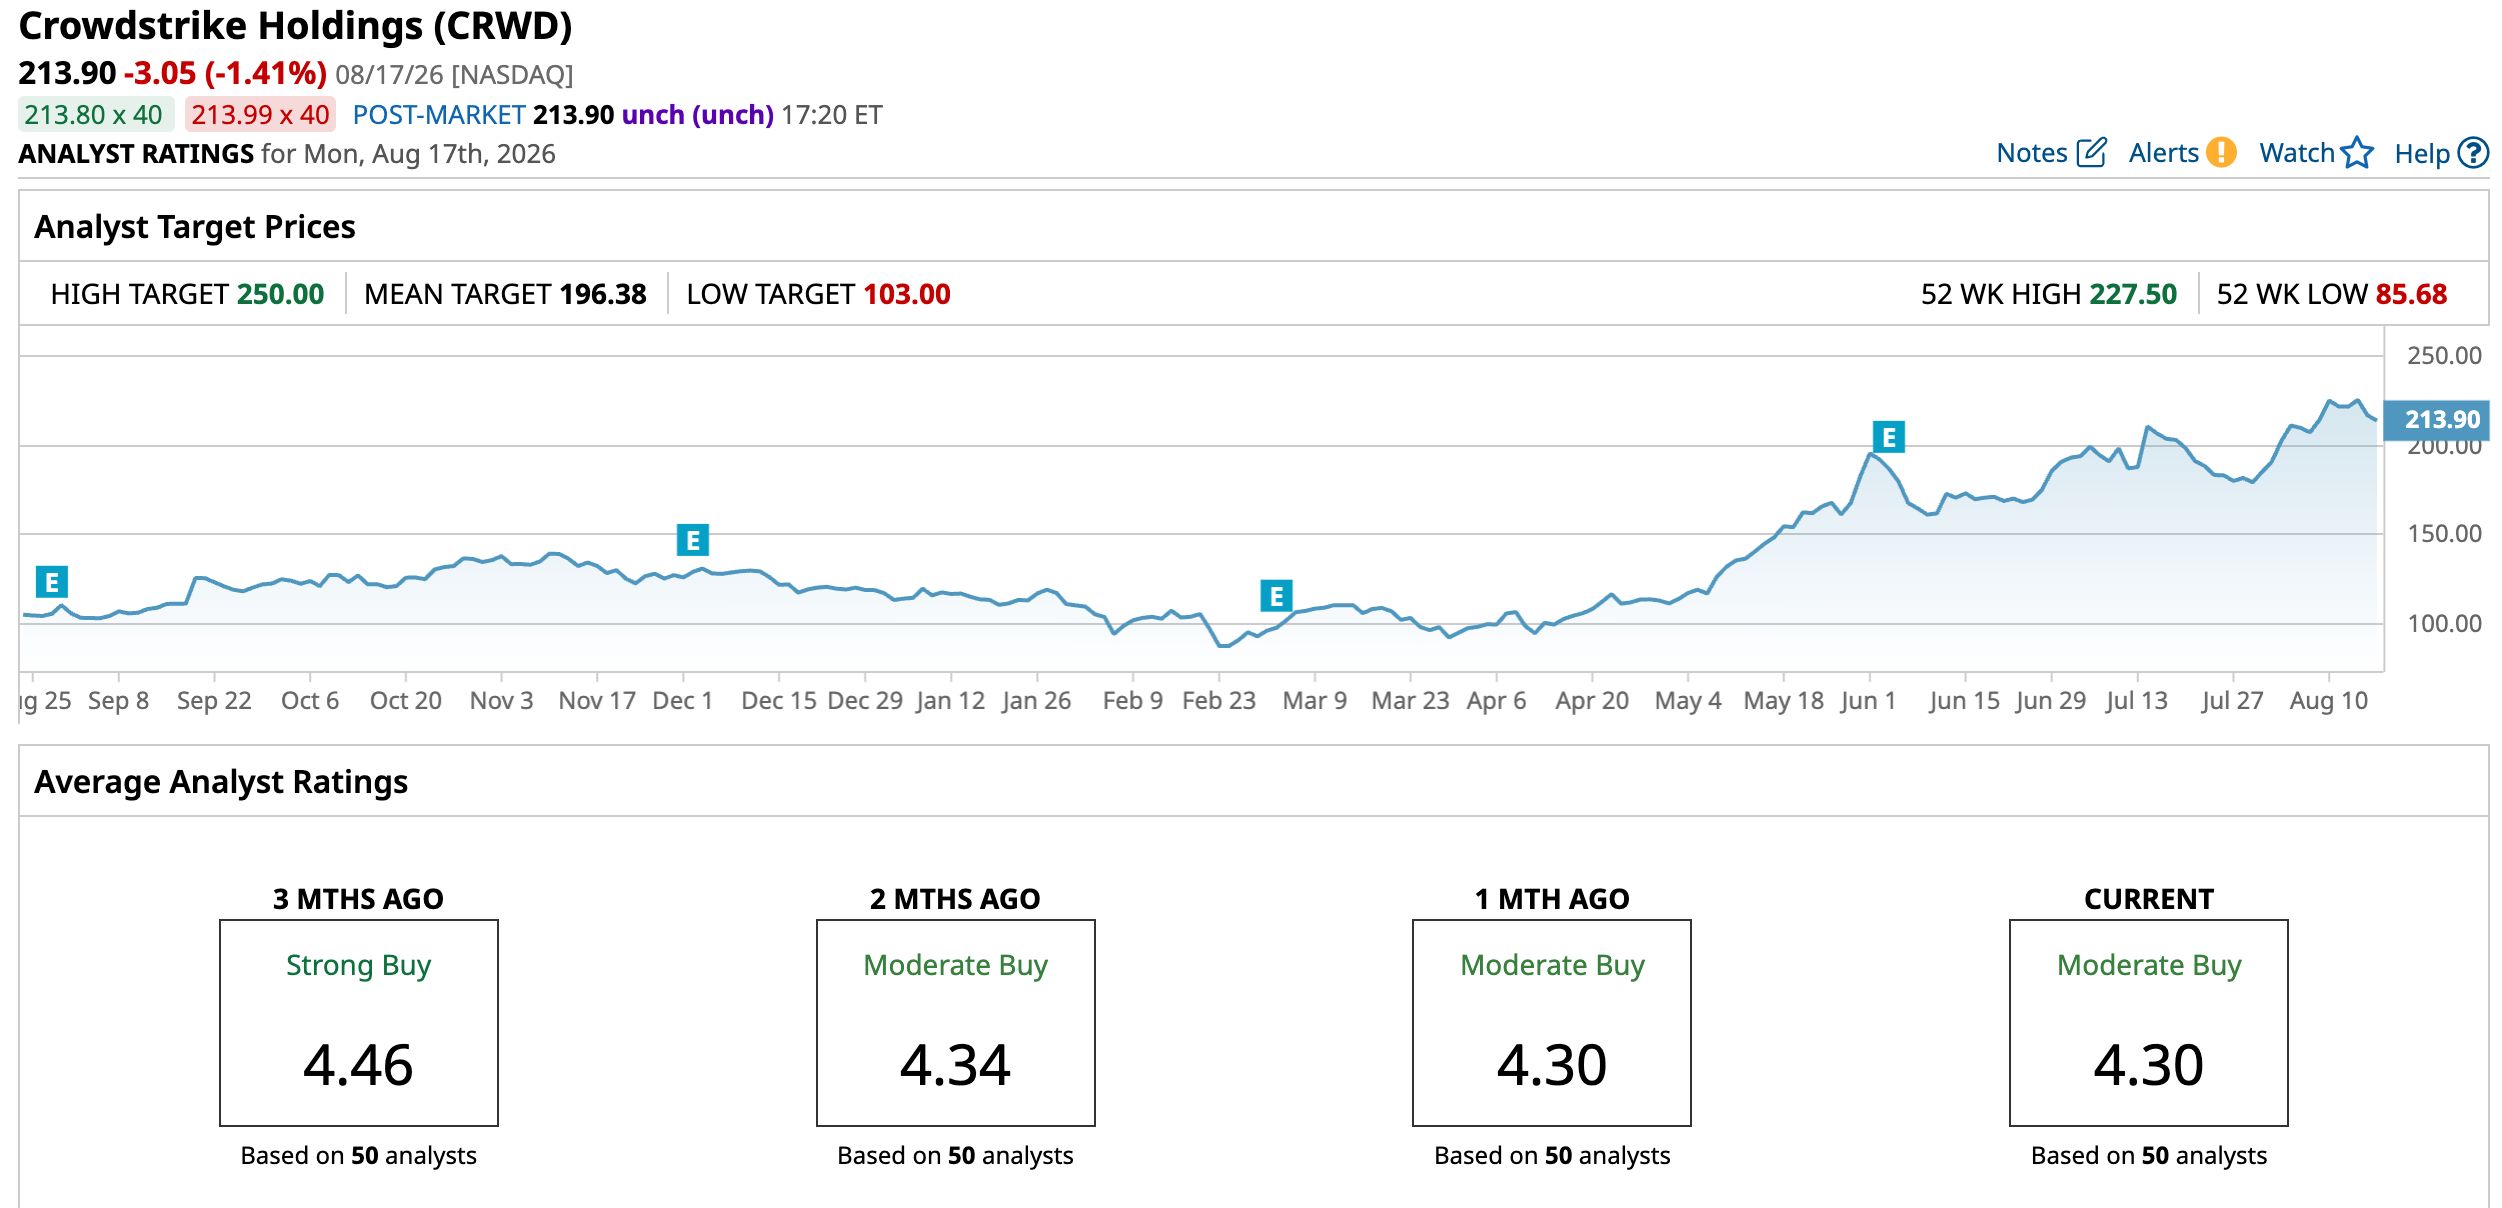
Task: Click the POST-MARKET label
Action: (x=439, y=115)
